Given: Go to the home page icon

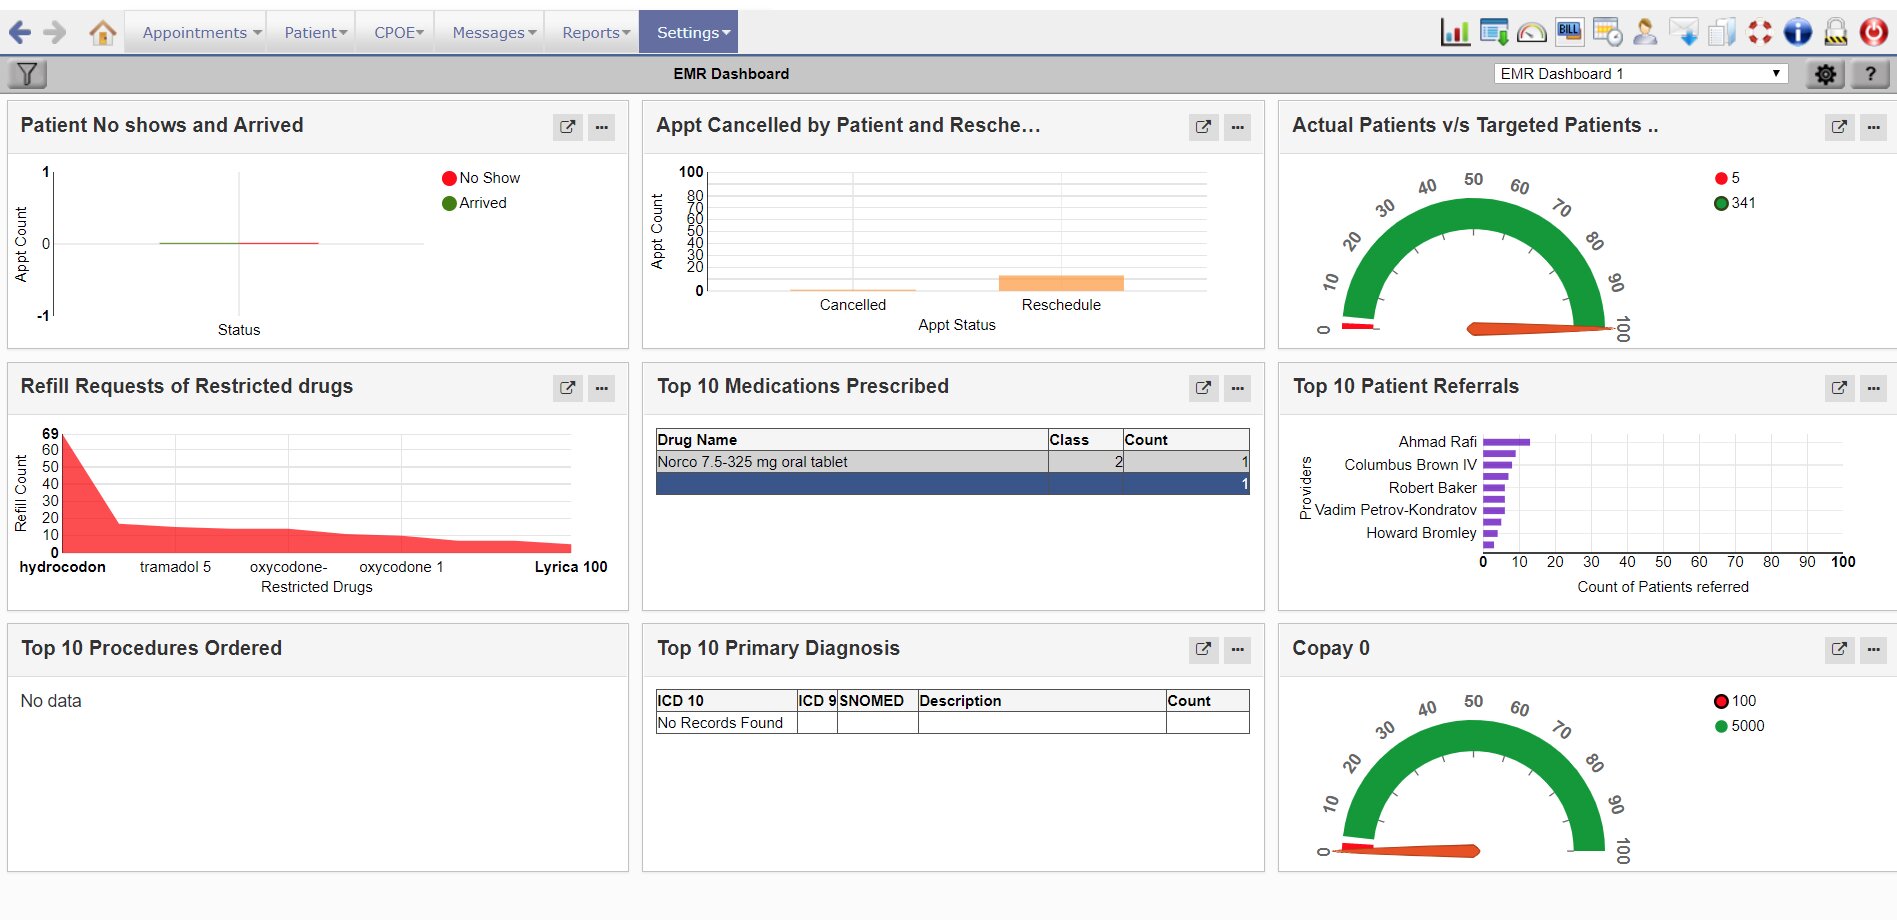Looking at the screenshot, I should click(102, 33).
